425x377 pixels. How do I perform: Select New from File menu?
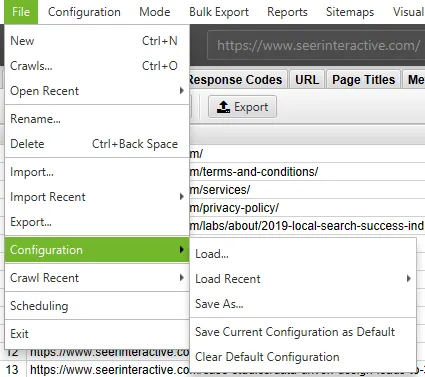(97, 41)
